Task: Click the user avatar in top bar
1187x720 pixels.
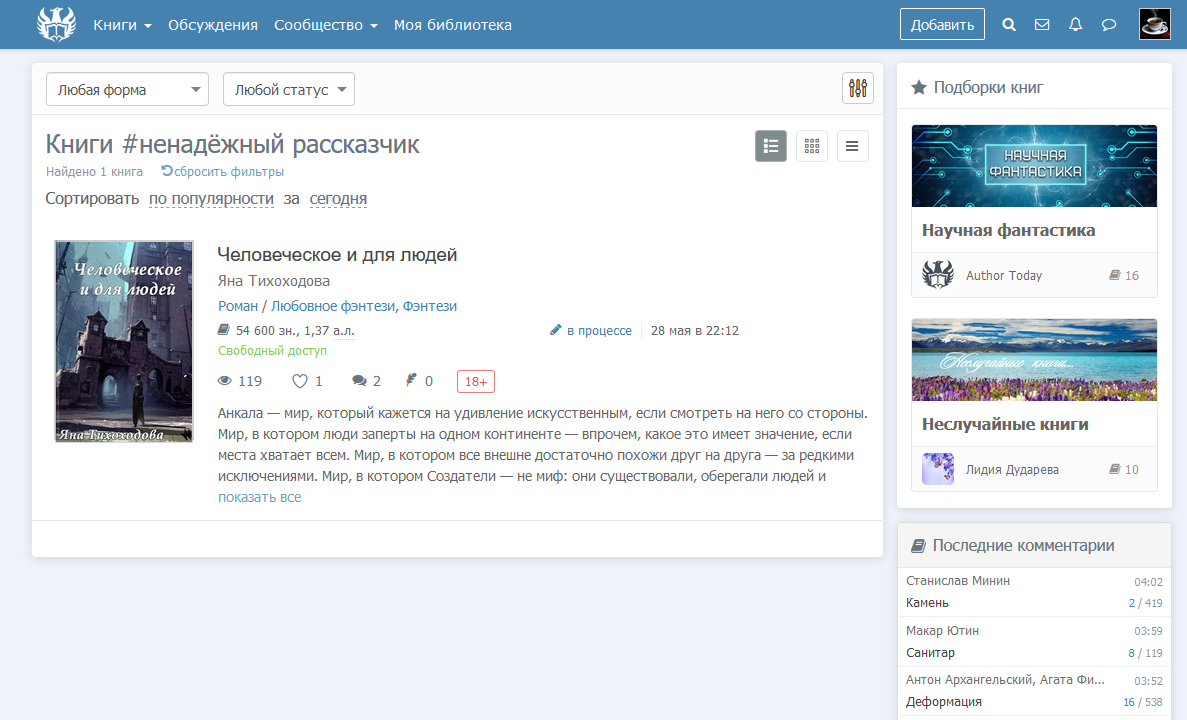Action: [1155, 24]
